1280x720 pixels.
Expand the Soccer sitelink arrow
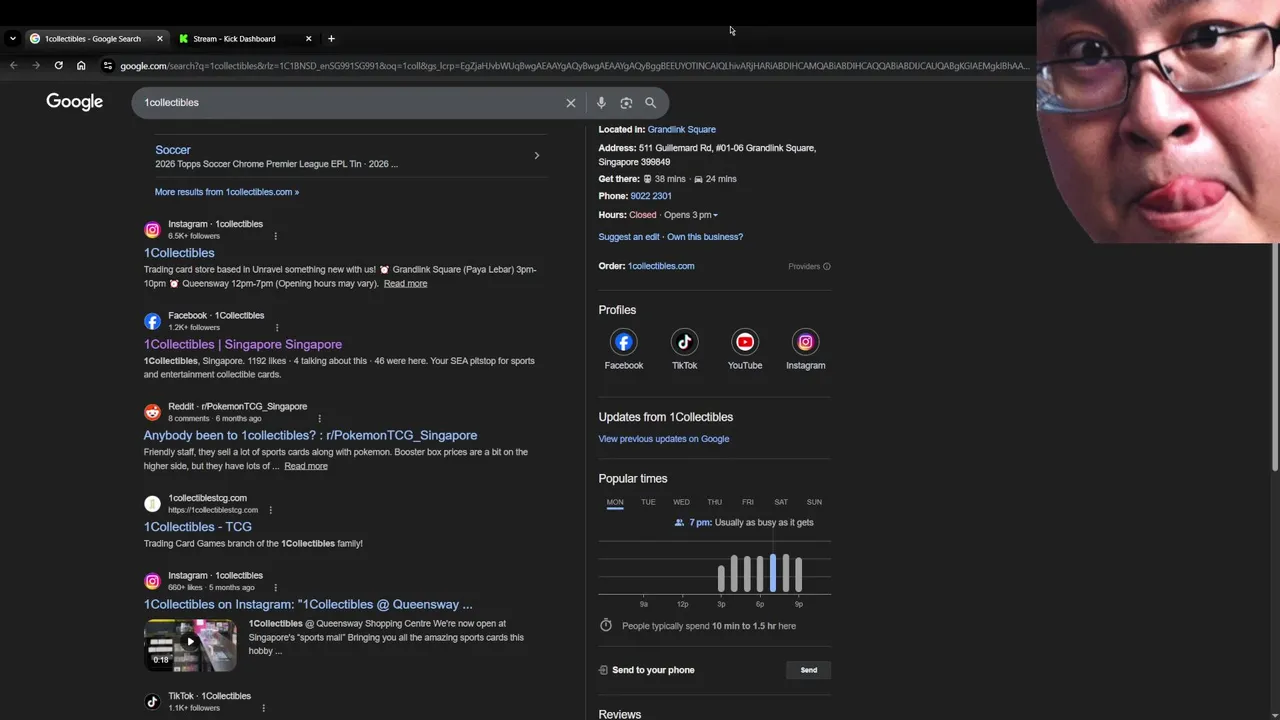(x=536, y=156)
